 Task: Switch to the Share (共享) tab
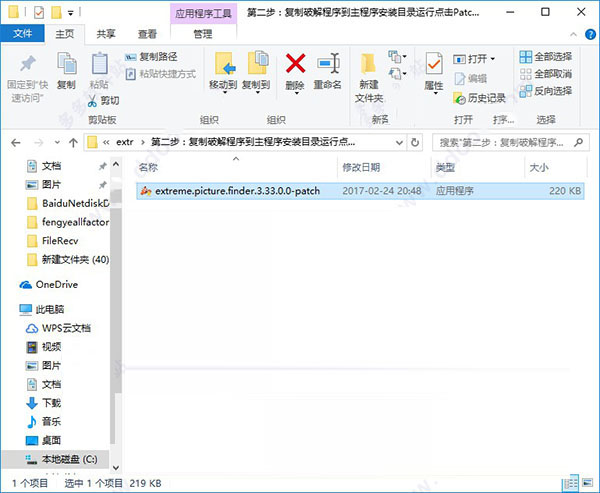[106, 34]
